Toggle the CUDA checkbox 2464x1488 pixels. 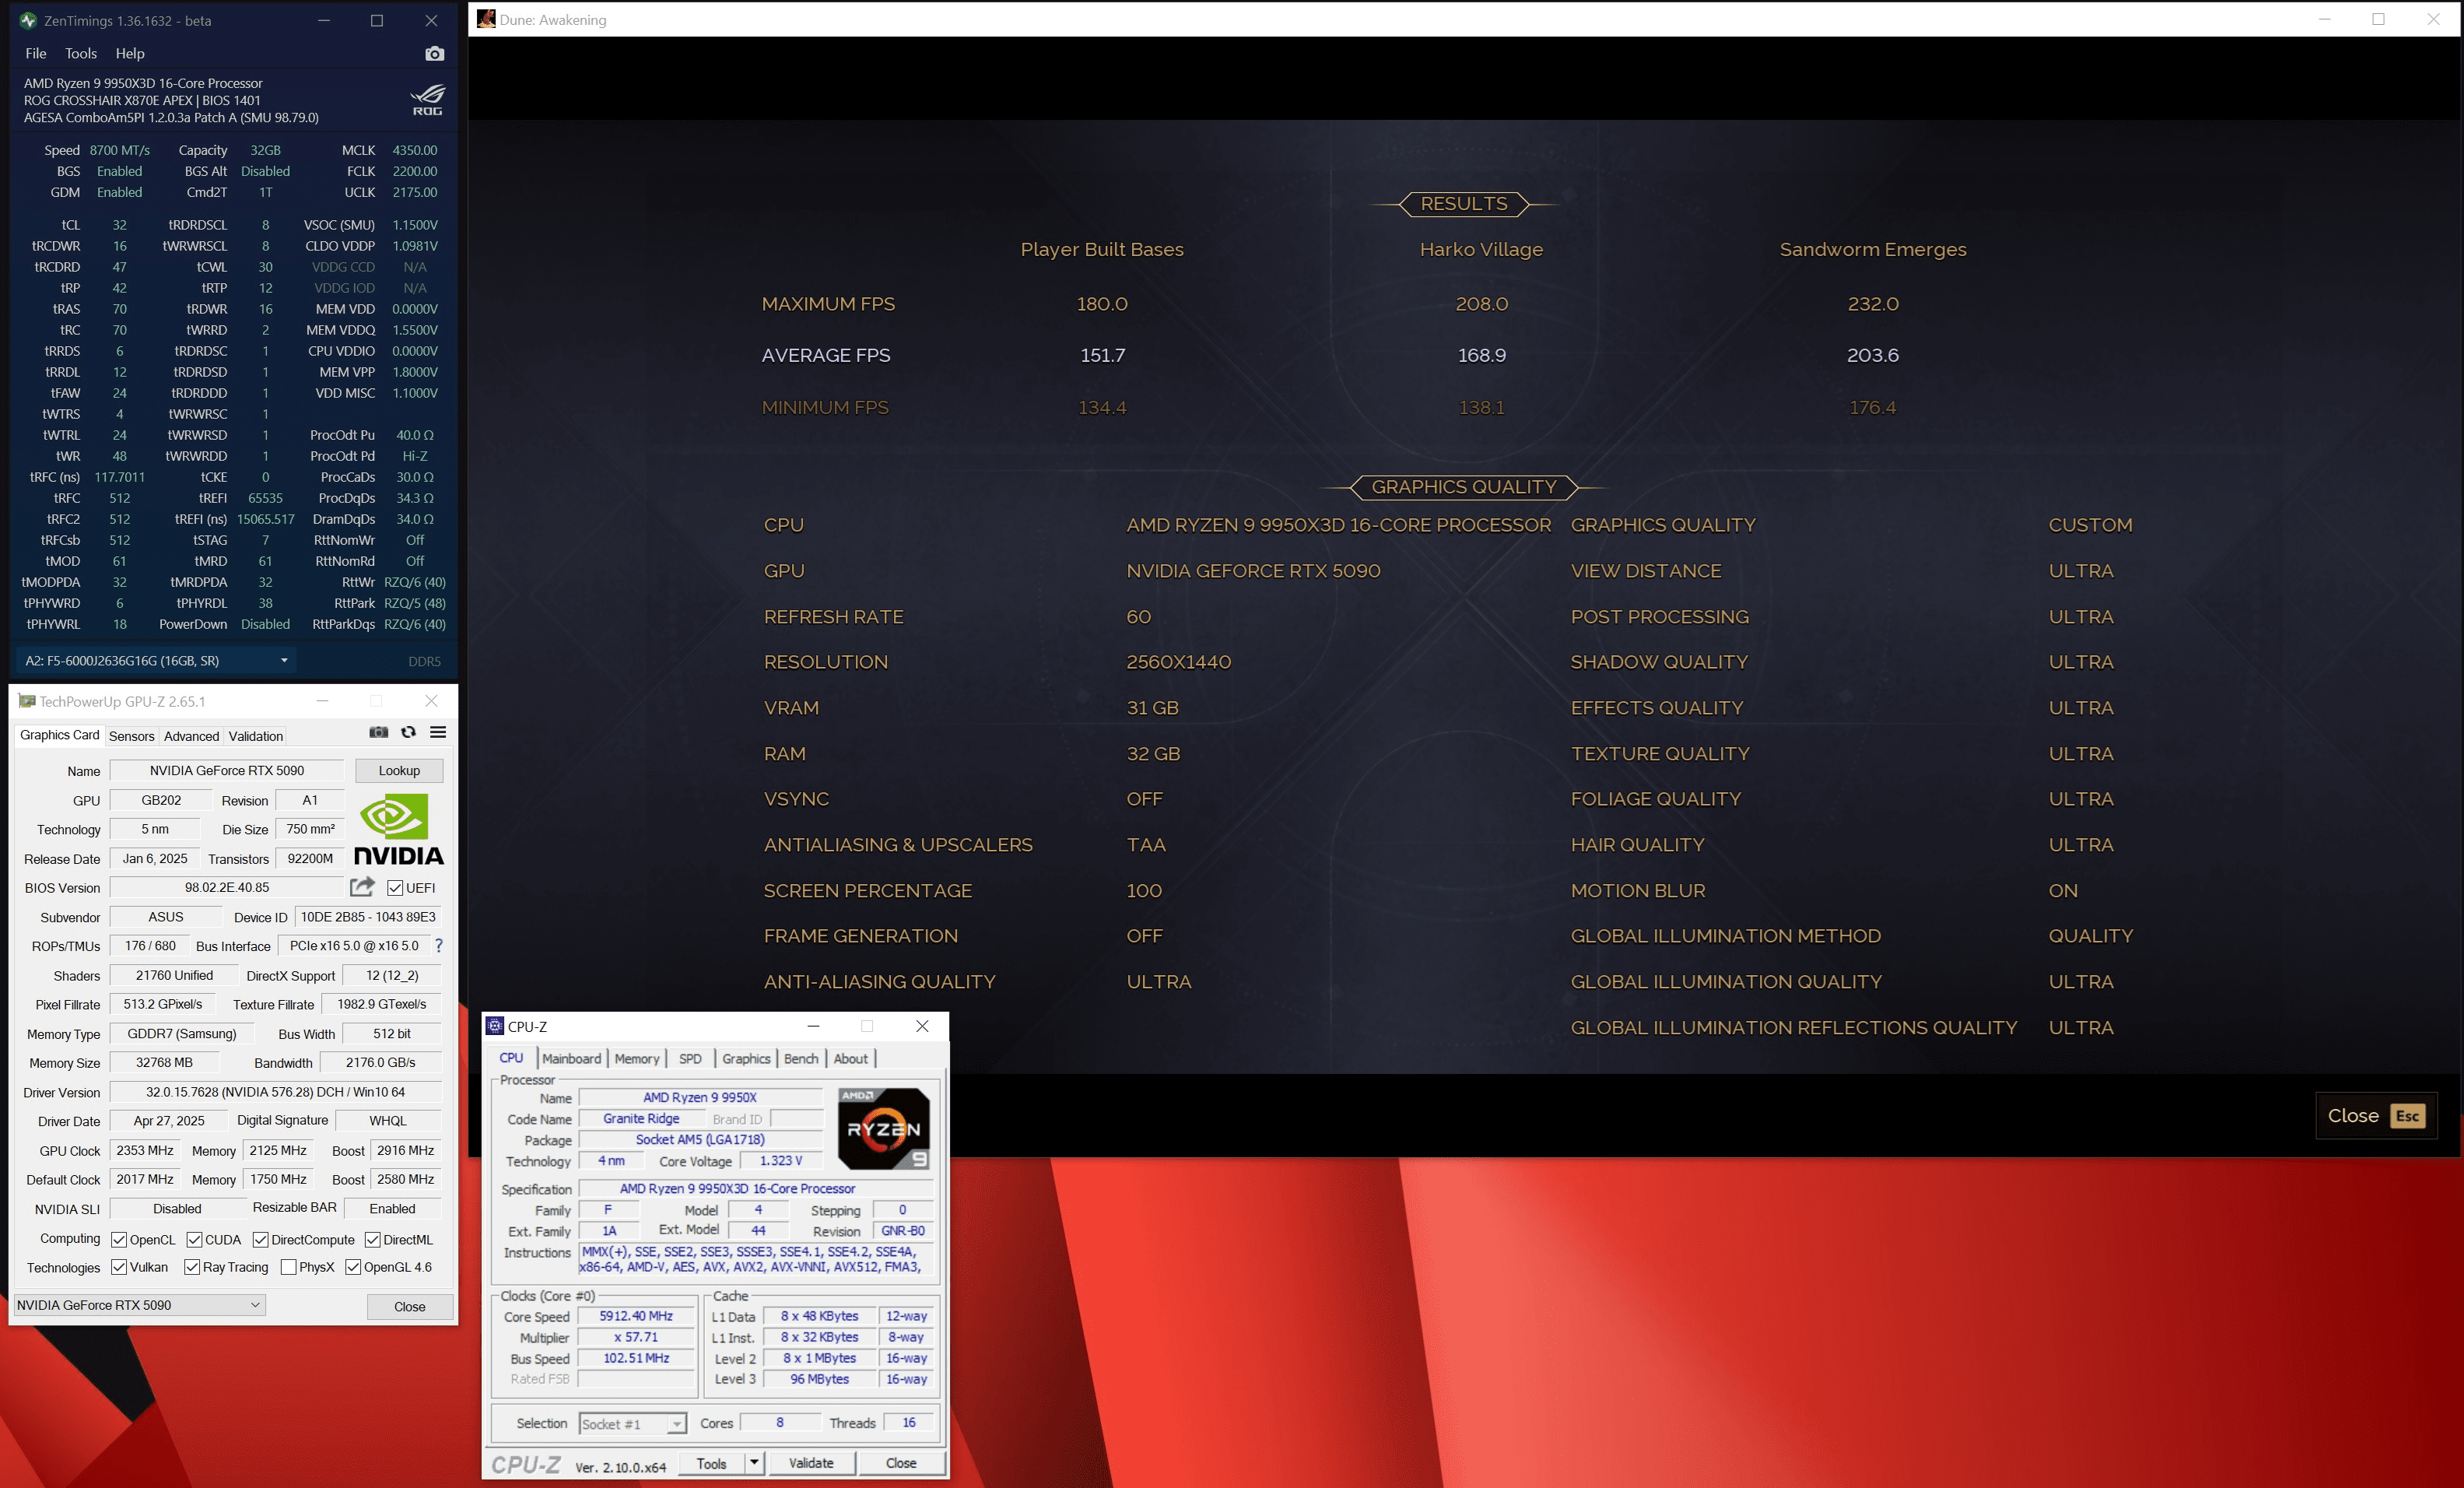[194, 1240]
